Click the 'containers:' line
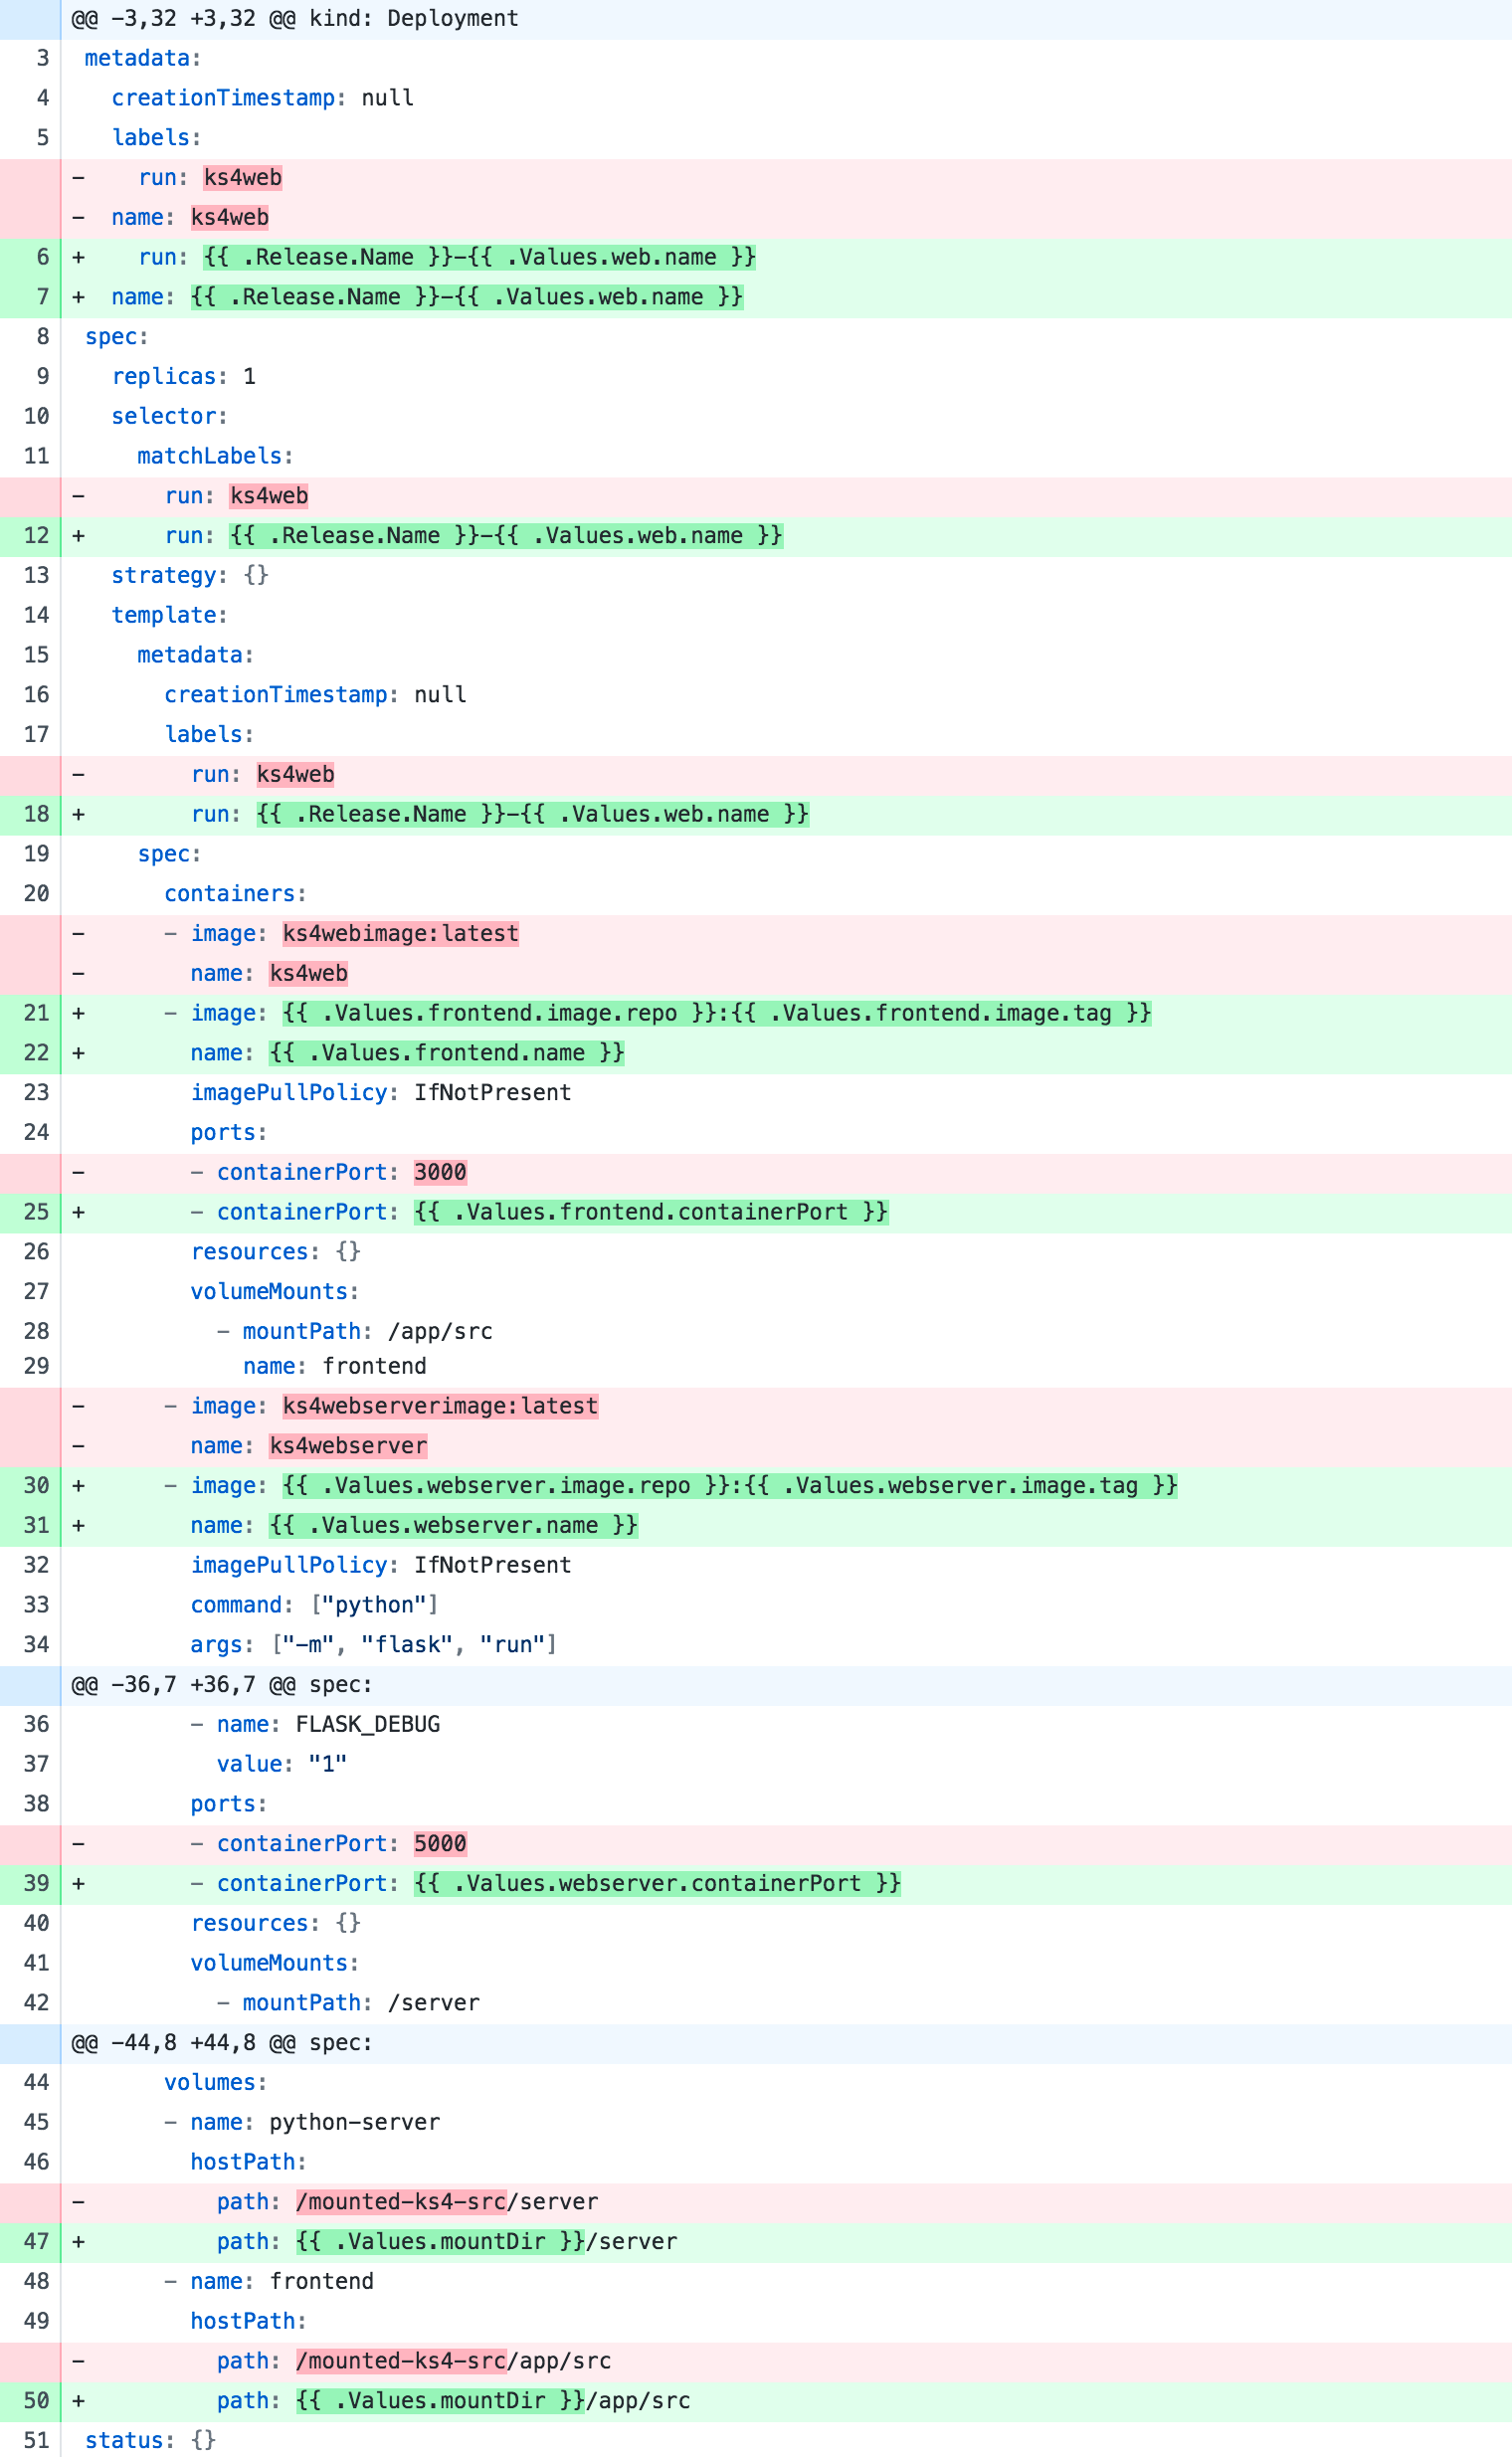The width and height of the screenshot is (1512, 2457). coord(786,894)
